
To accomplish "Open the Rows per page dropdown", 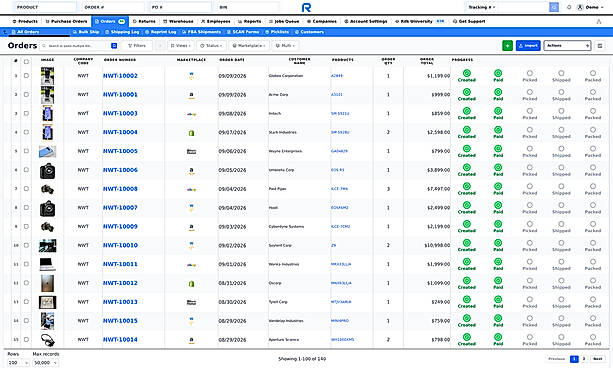I will tap(18, 363).
